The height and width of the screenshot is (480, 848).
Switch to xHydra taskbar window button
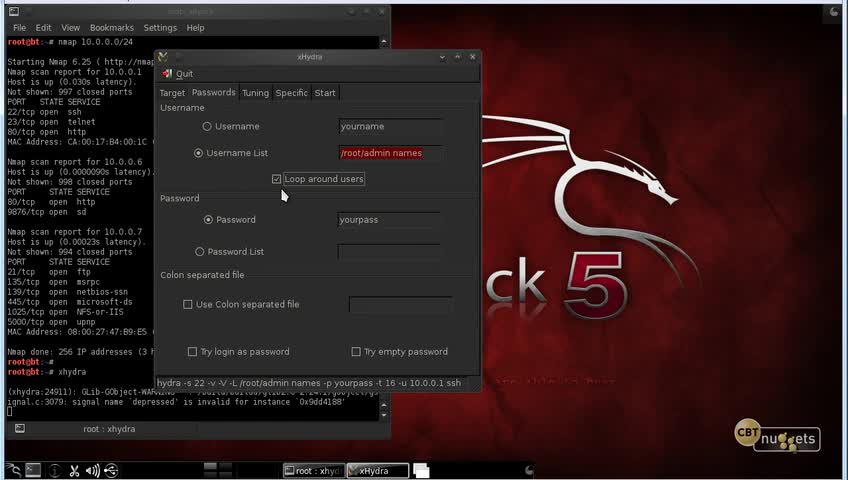[x=377, y=471]
